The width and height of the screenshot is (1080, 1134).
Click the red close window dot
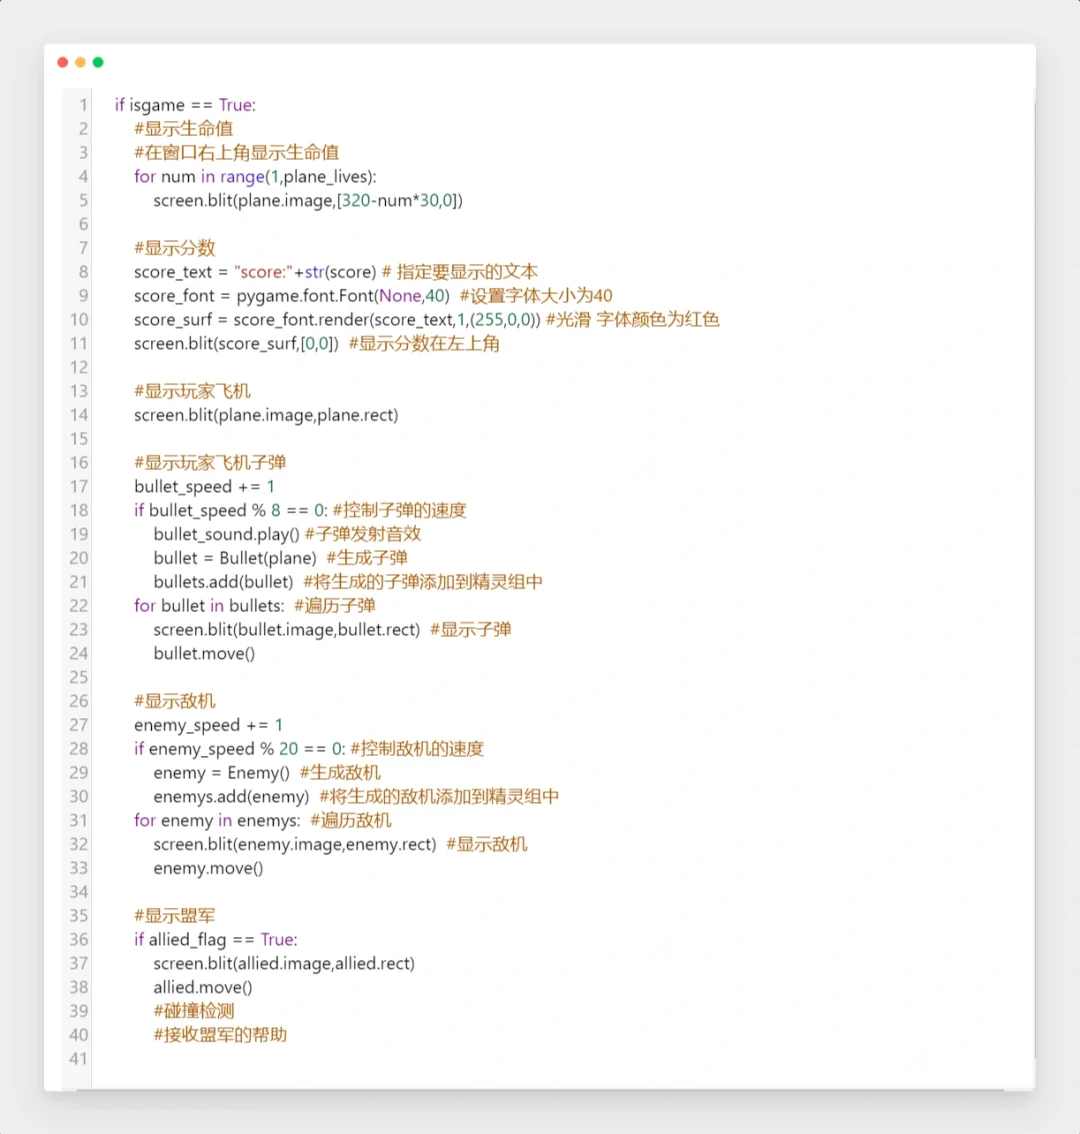point(63,62)
